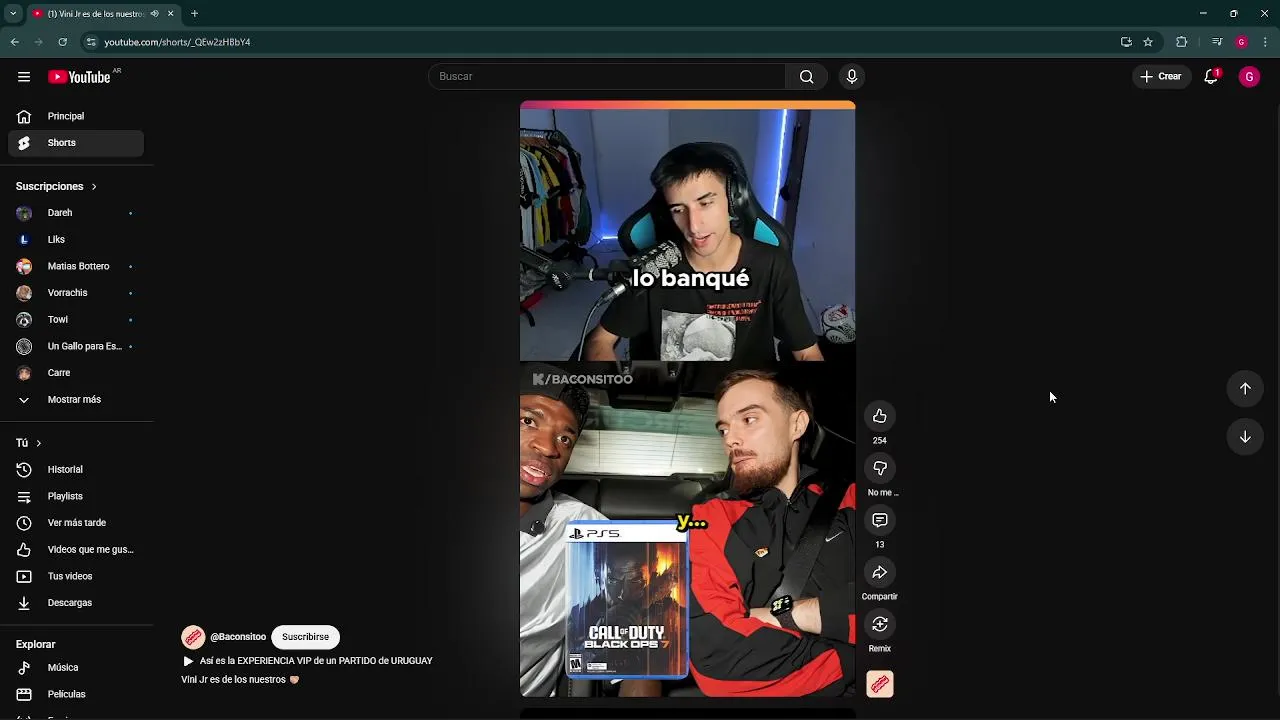Remix this Short
This screenshot has height=720, width=1280.
[x=880, y=624]
